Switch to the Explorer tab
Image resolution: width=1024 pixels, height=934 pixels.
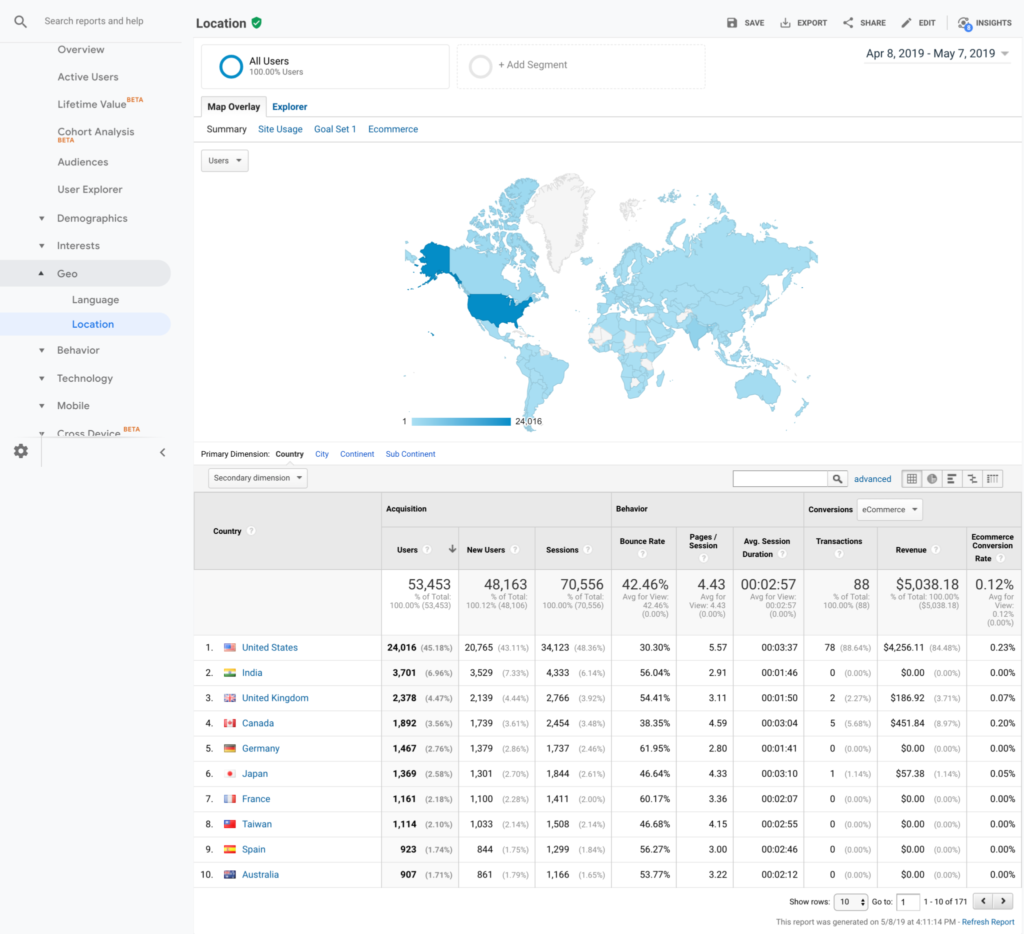click(x=289, y=106)
